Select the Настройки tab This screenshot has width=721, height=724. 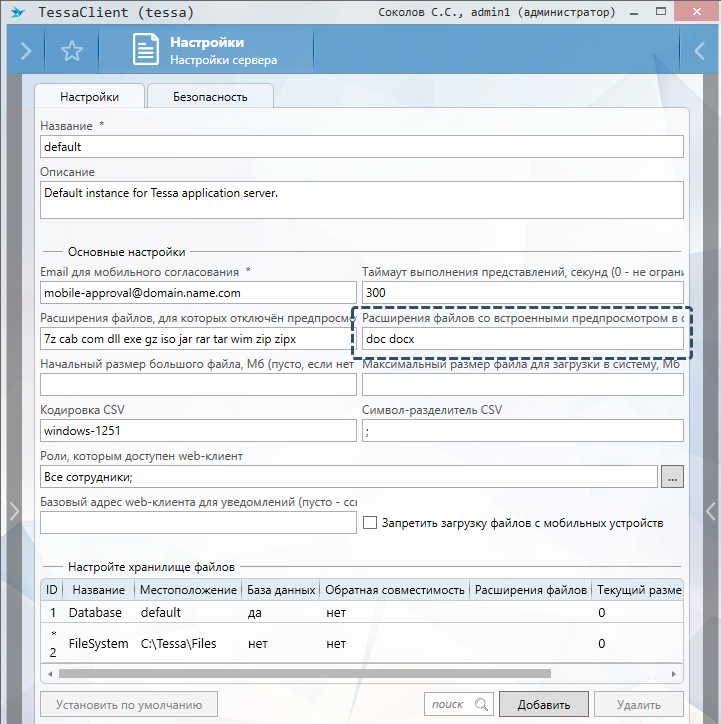(x=89, y=97)
